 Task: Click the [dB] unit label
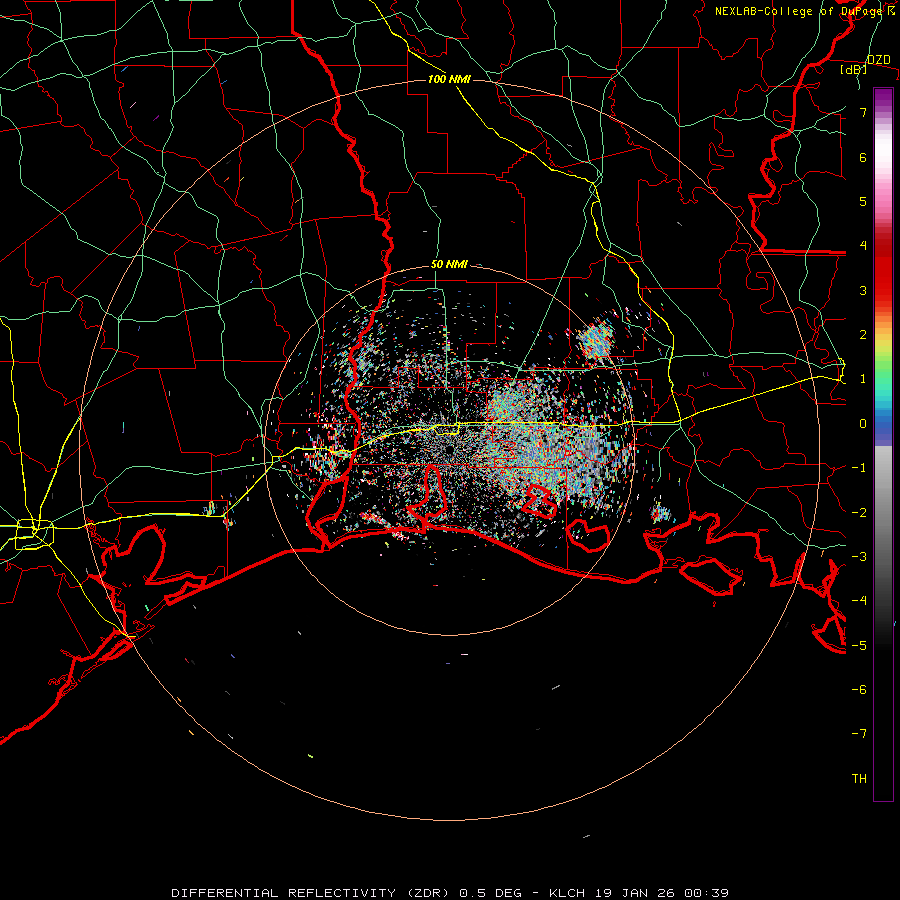[x=854, y=69]
